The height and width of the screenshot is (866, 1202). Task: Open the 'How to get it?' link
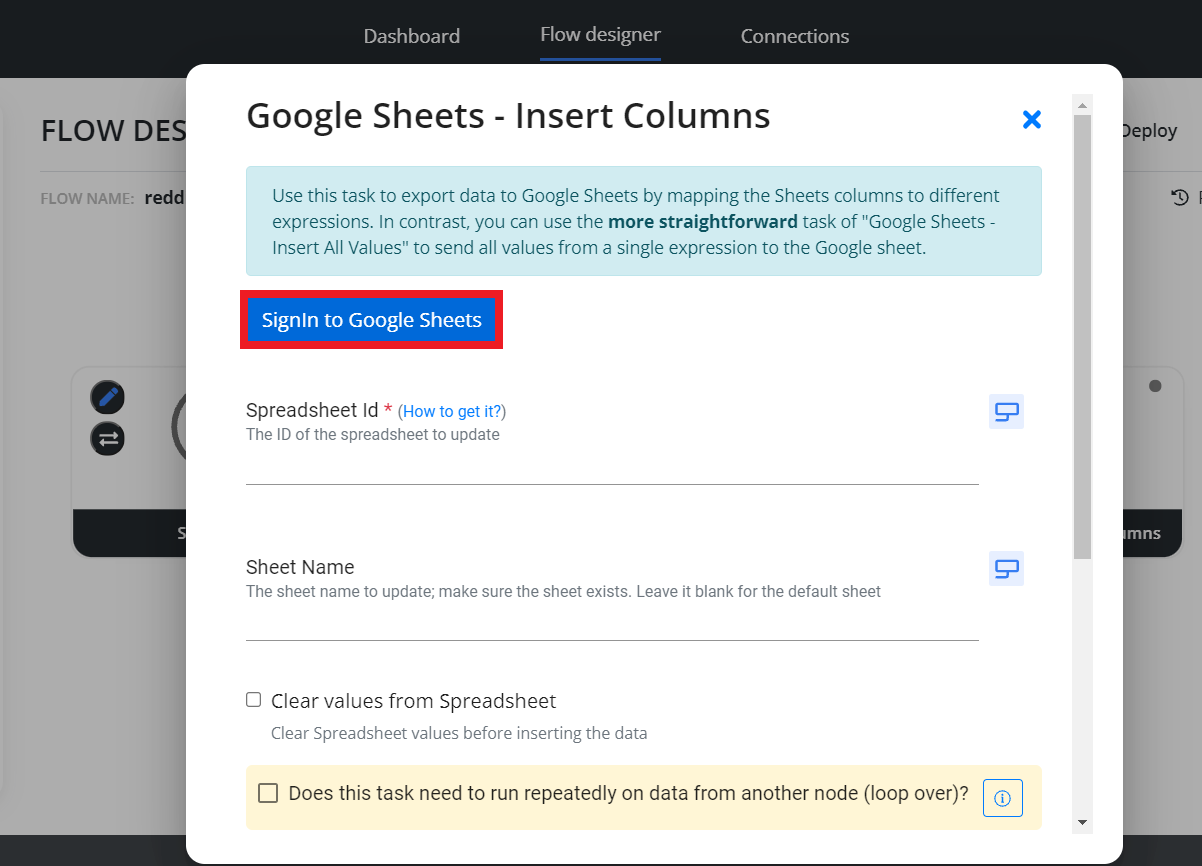click(x=454, y=411)
